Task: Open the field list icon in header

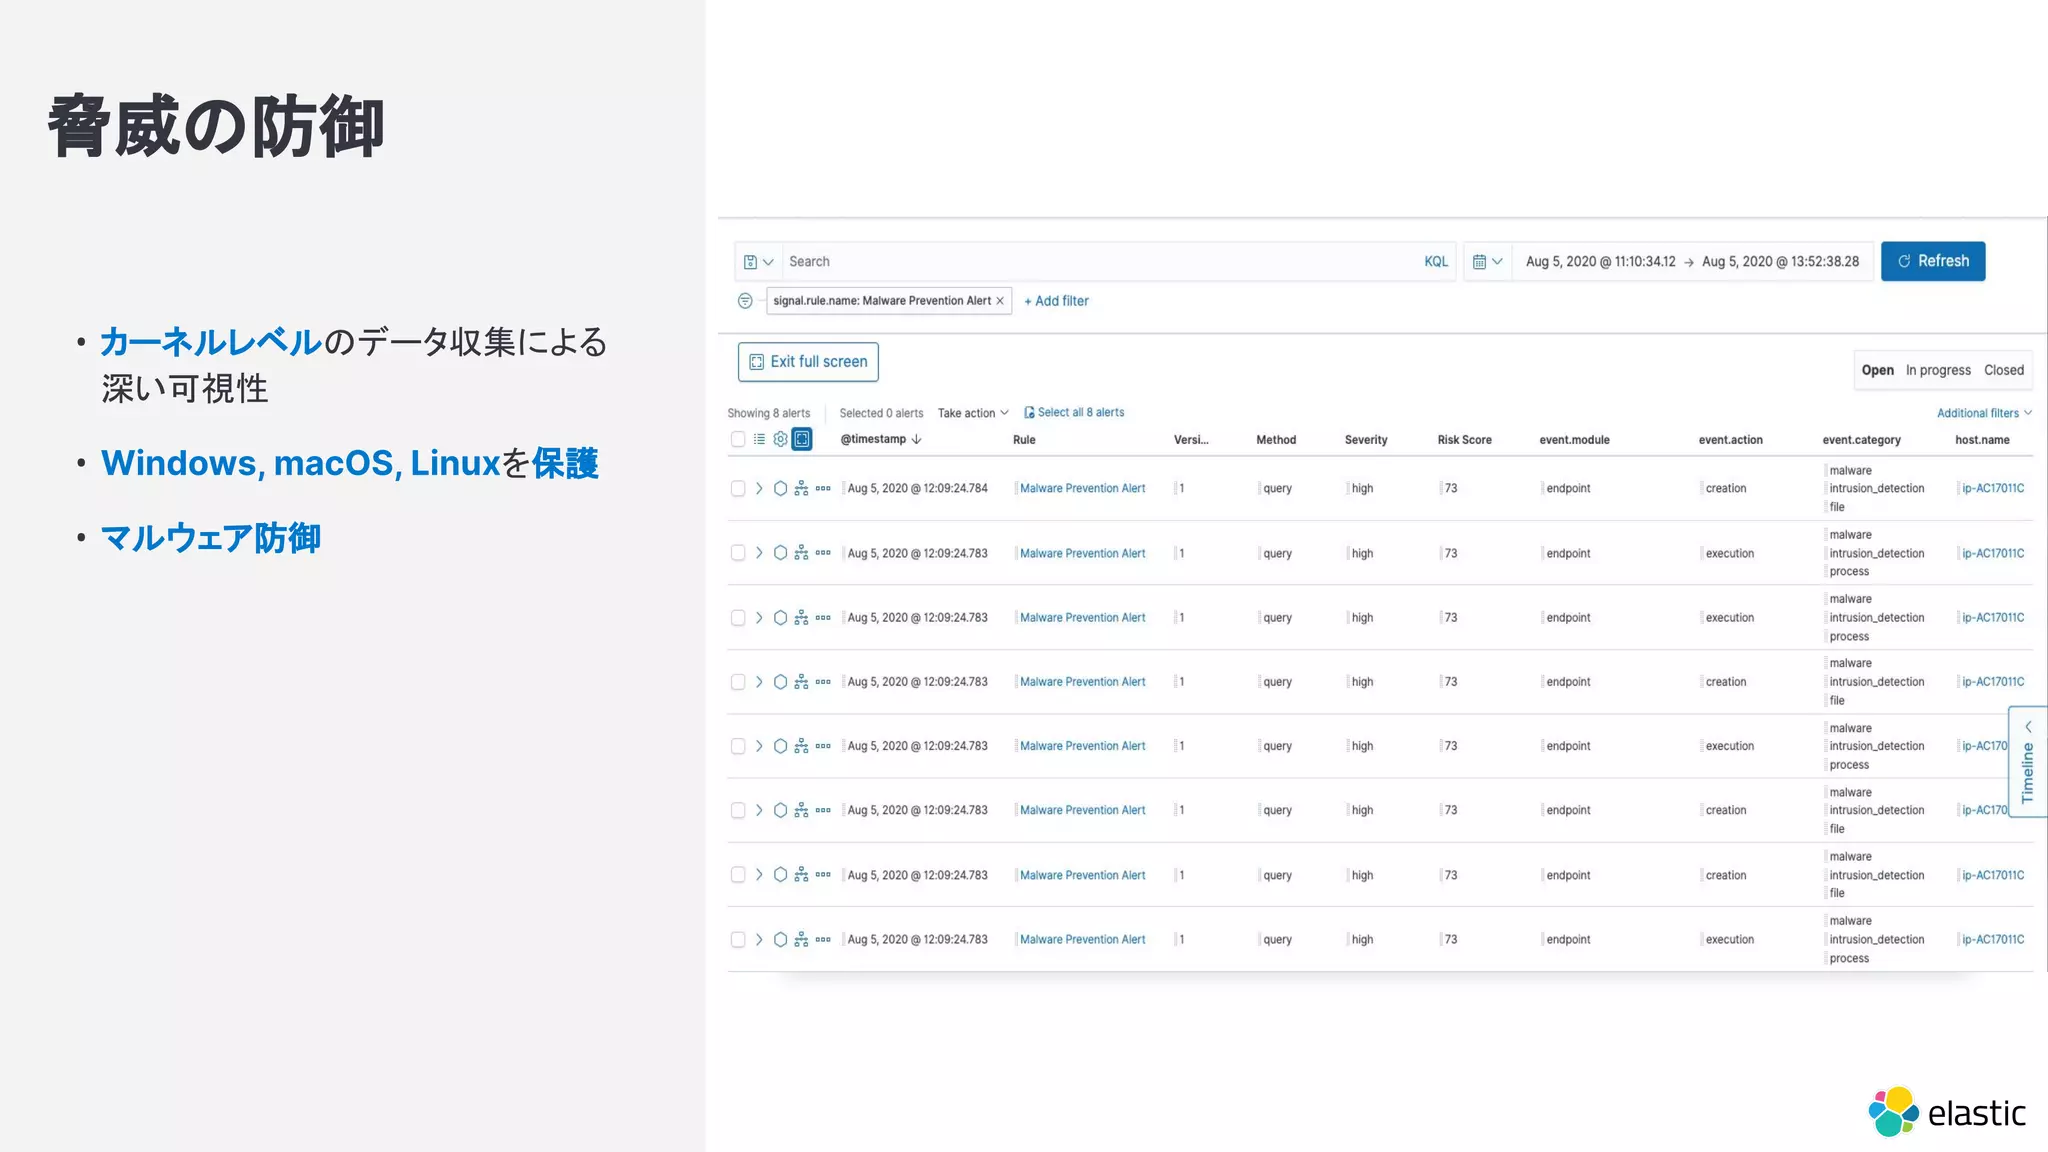Action: [x=759, y=439]
